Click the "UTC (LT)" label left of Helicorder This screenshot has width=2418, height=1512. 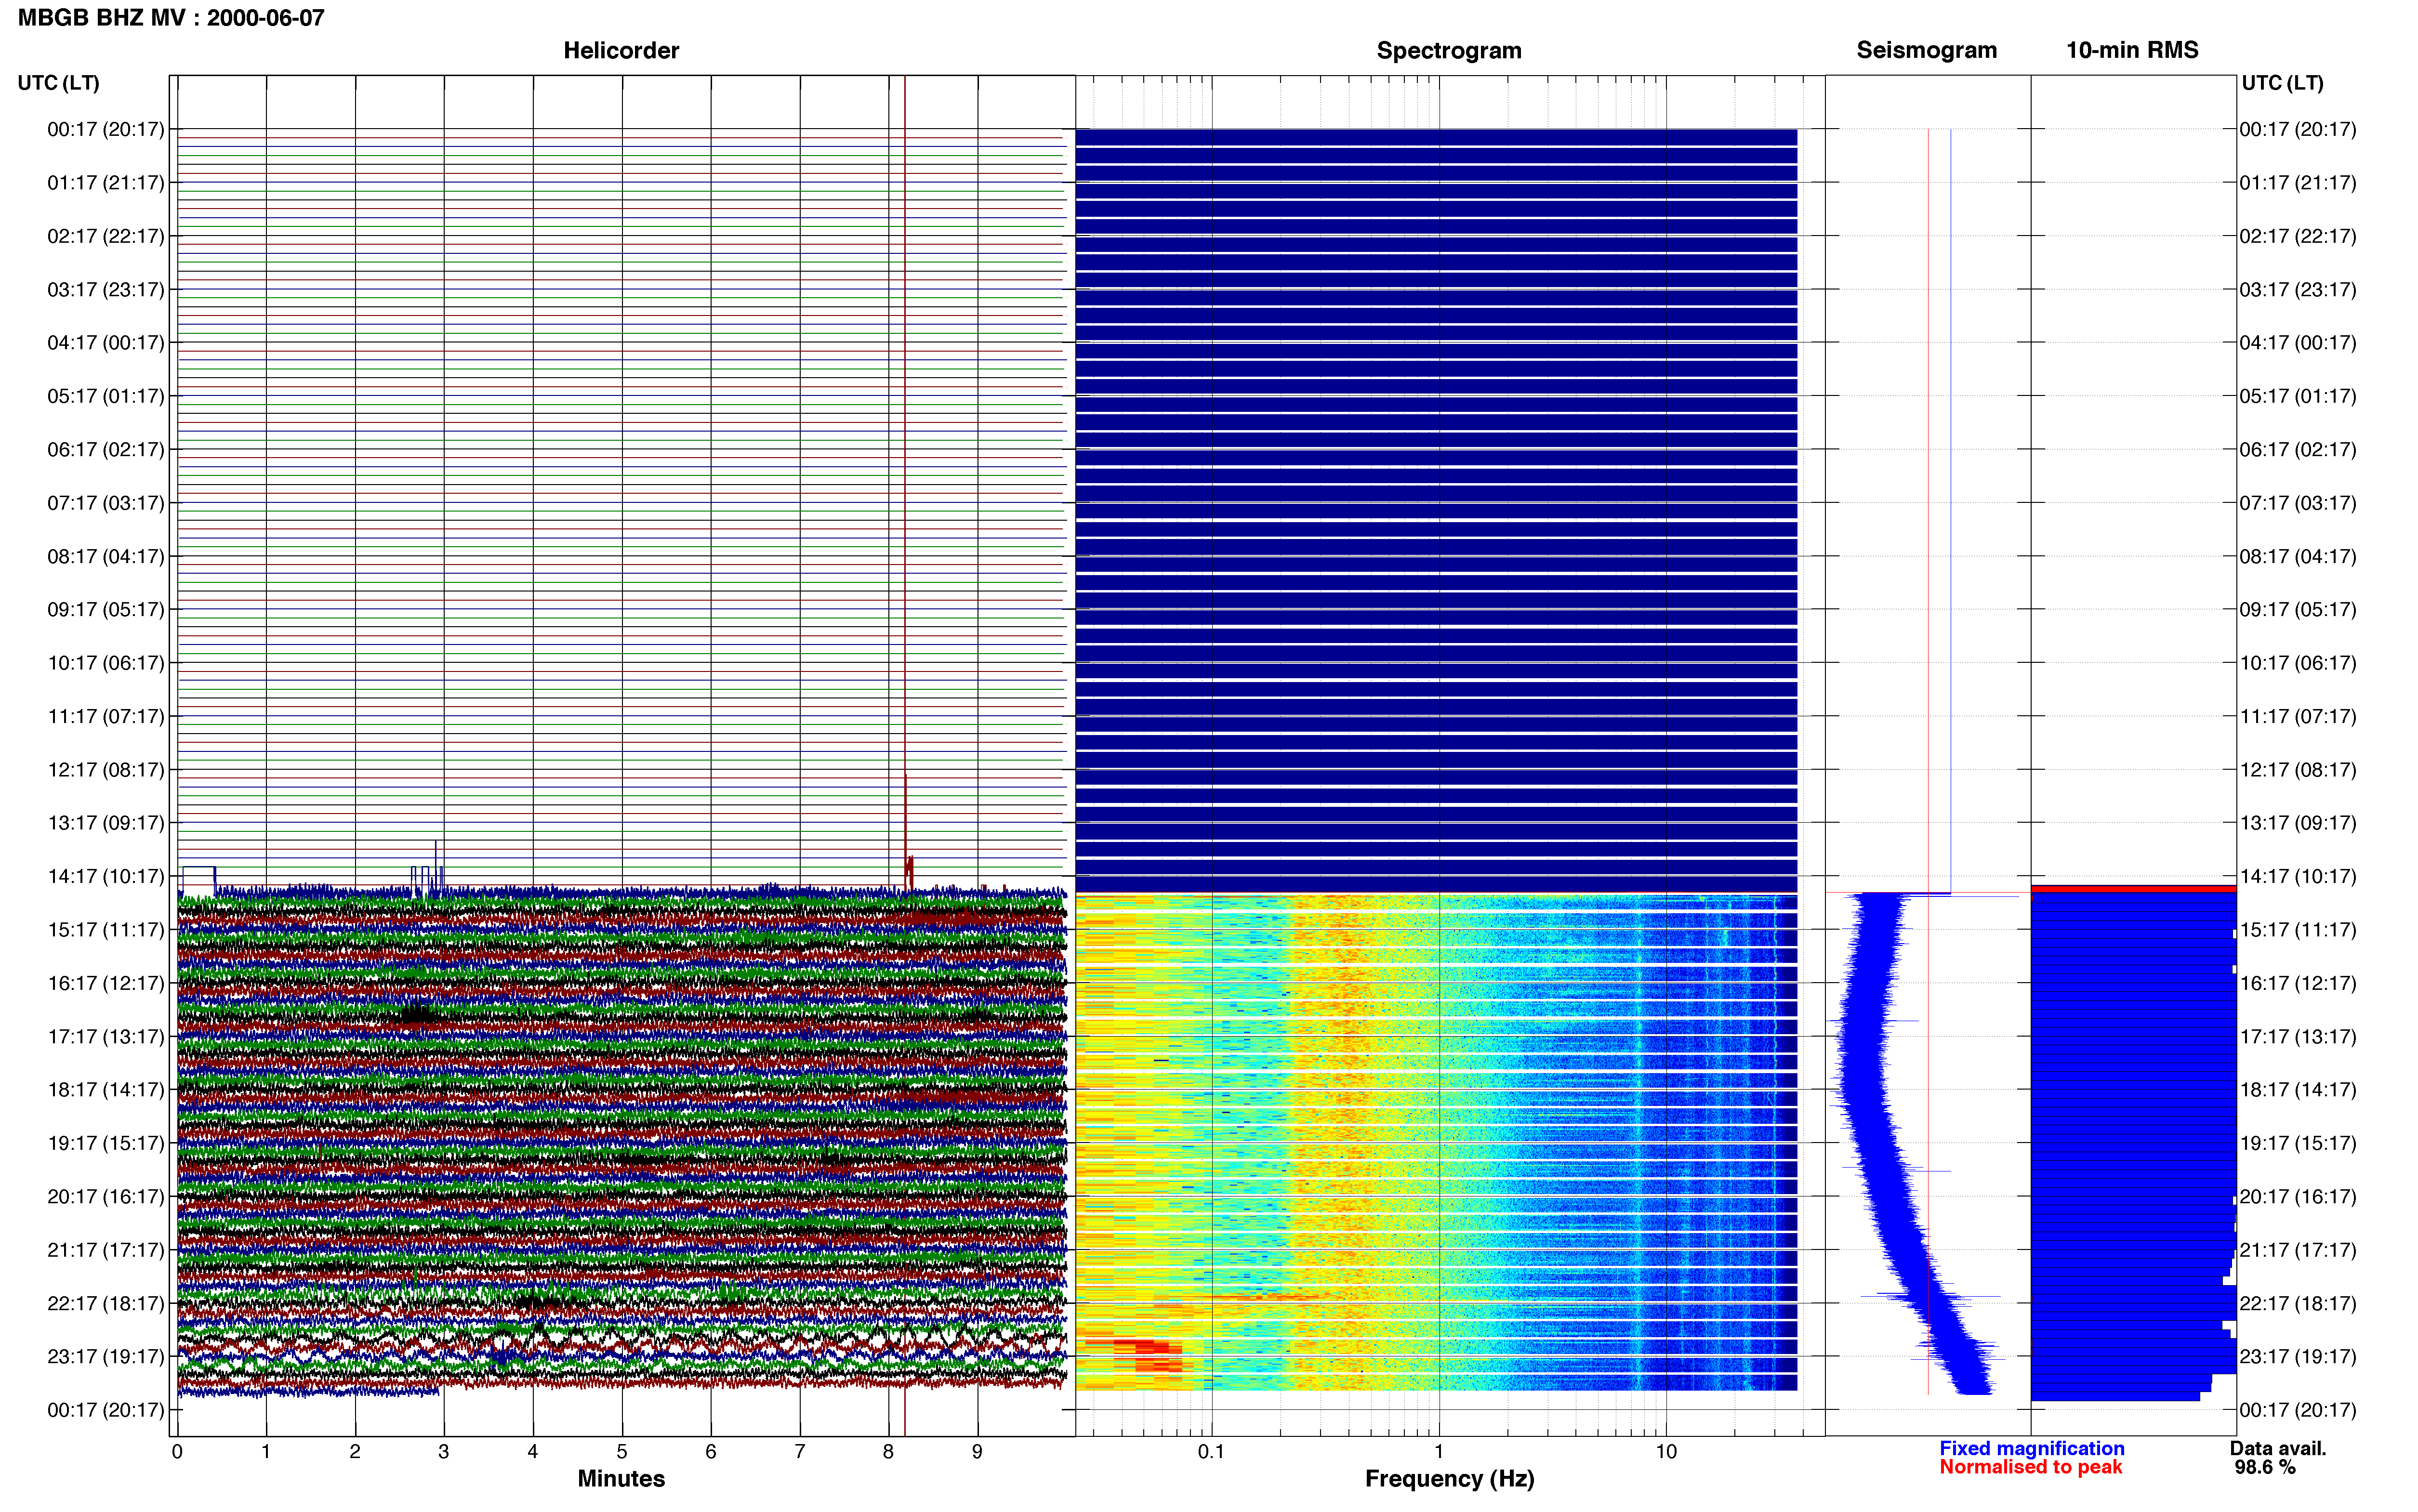tap(59, 83)
